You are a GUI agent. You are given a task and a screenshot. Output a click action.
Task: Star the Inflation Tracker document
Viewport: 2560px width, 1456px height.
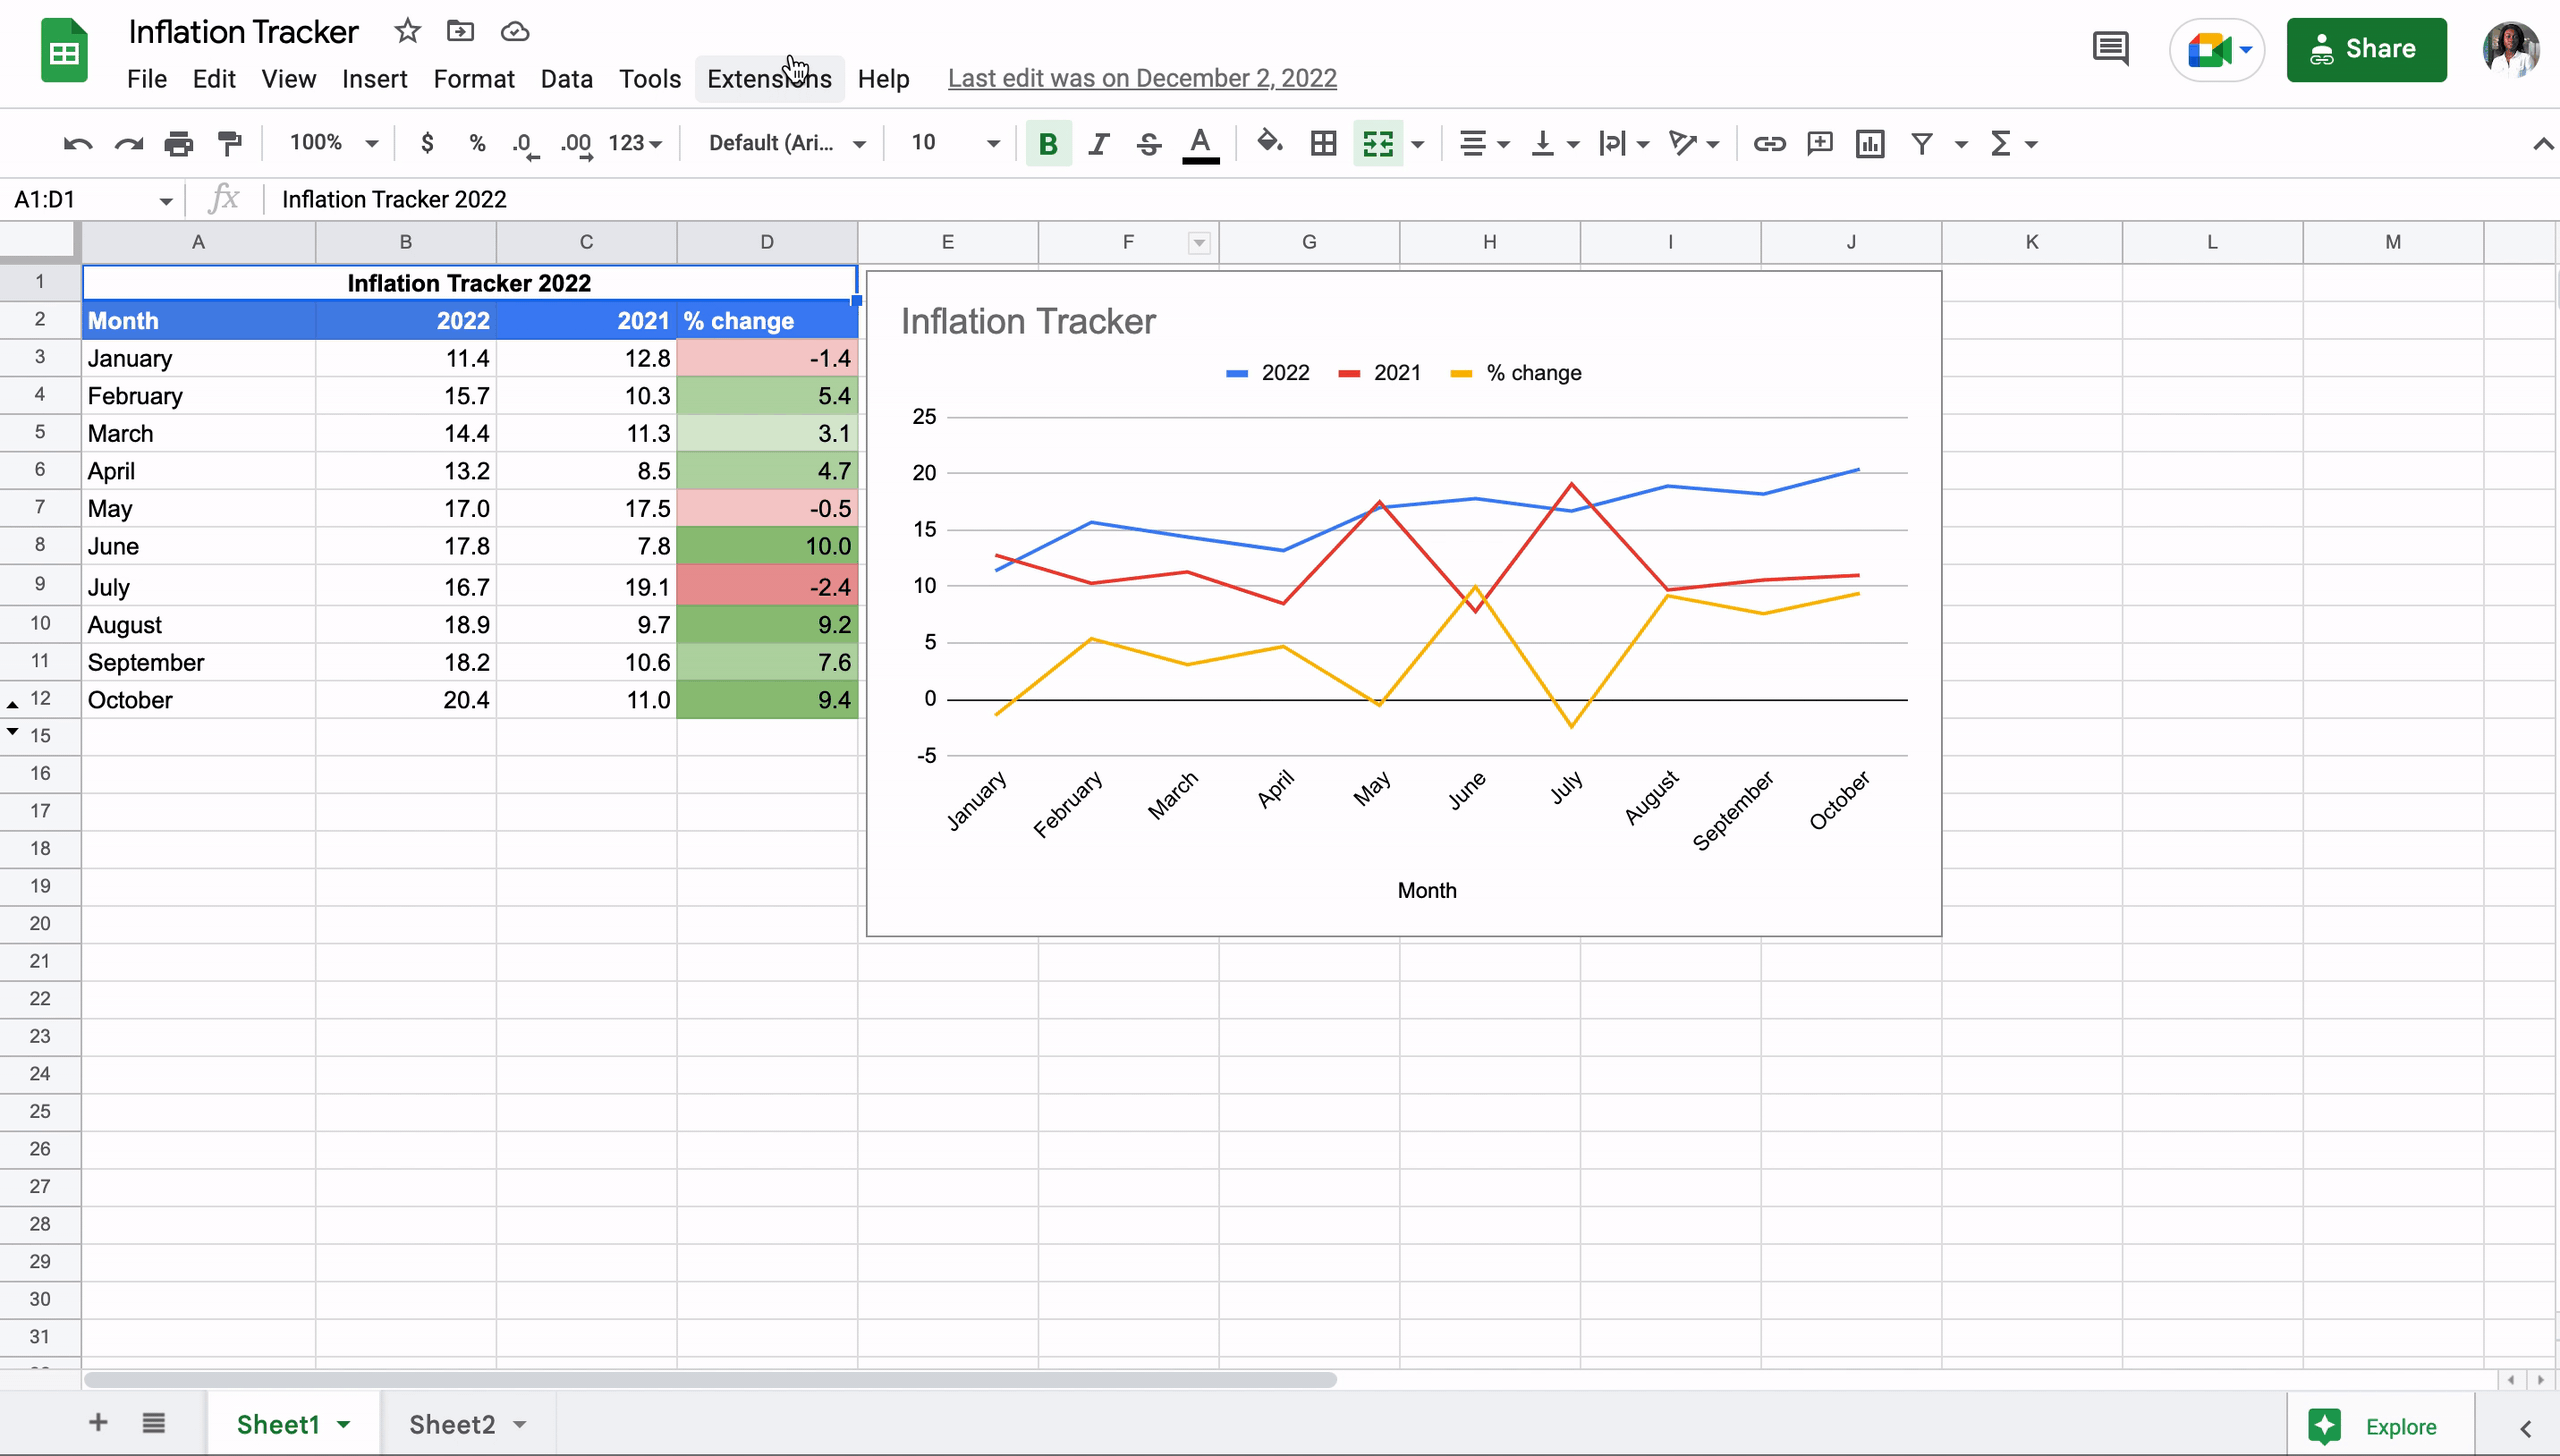(x=406, y=31)
